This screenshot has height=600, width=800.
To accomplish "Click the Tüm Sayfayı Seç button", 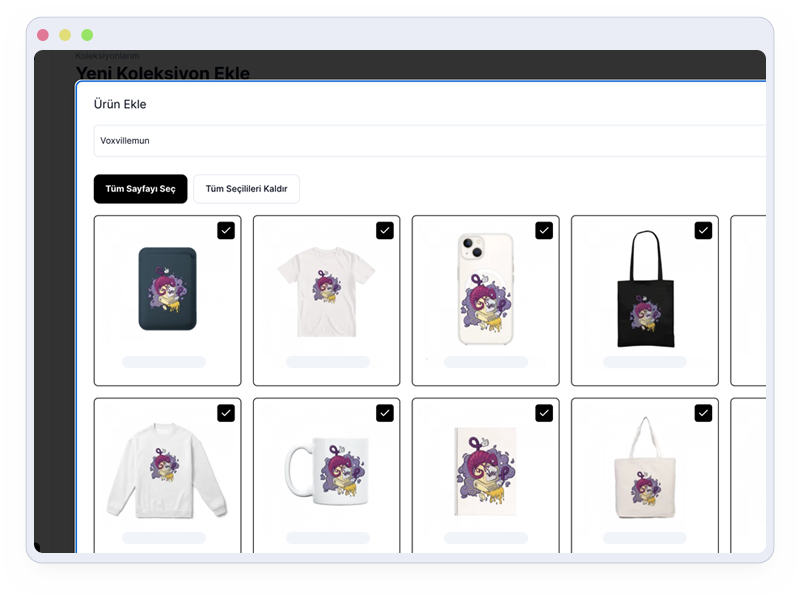I will tap(140, 189).
